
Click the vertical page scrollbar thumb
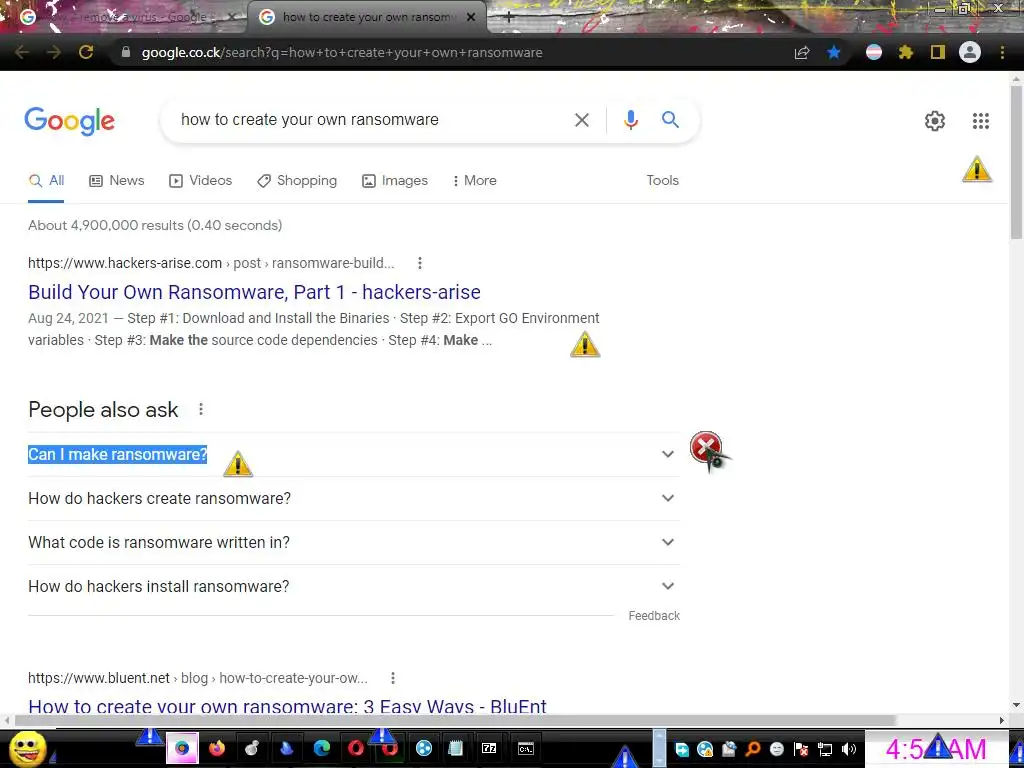click(1016, 162)
